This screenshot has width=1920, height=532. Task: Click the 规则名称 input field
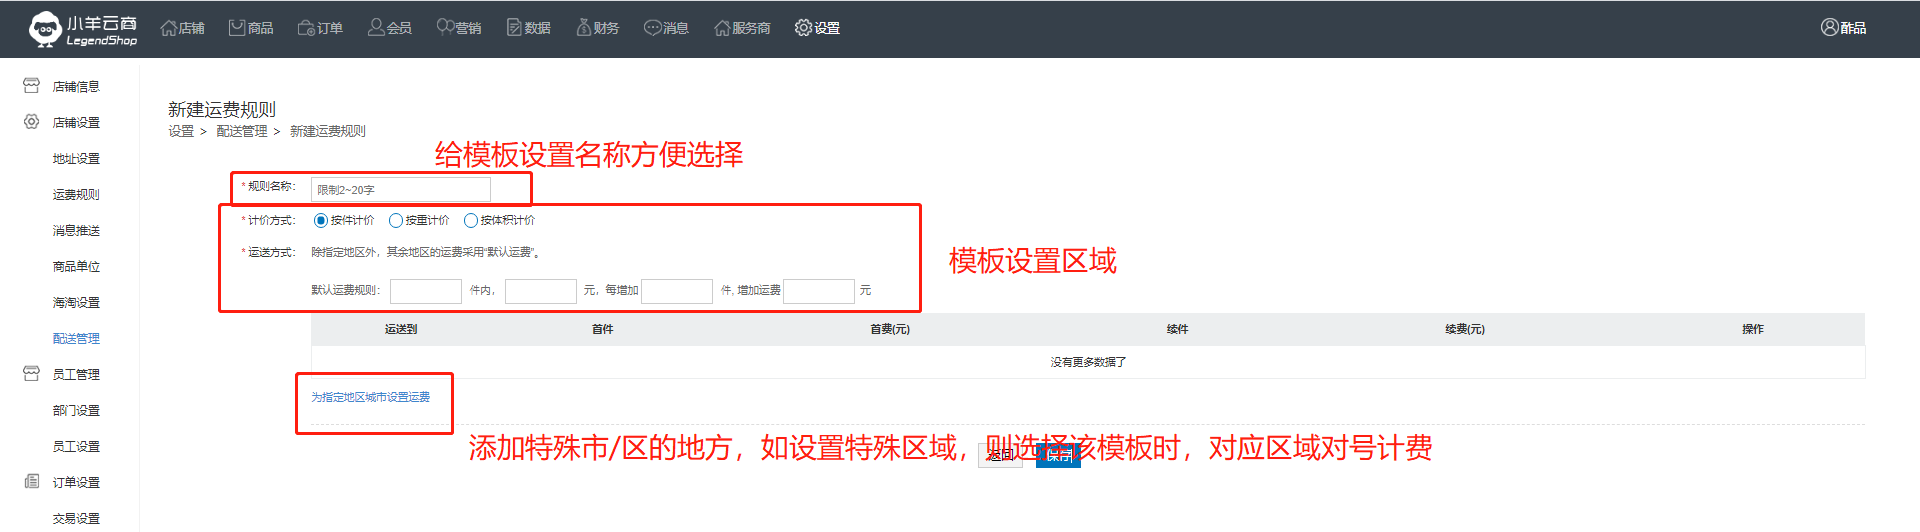point(400,189)
